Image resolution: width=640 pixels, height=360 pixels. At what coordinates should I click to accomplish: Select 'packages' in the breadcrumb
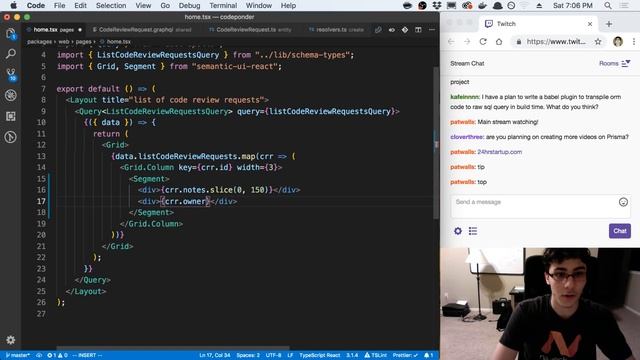tap(40, 42)
